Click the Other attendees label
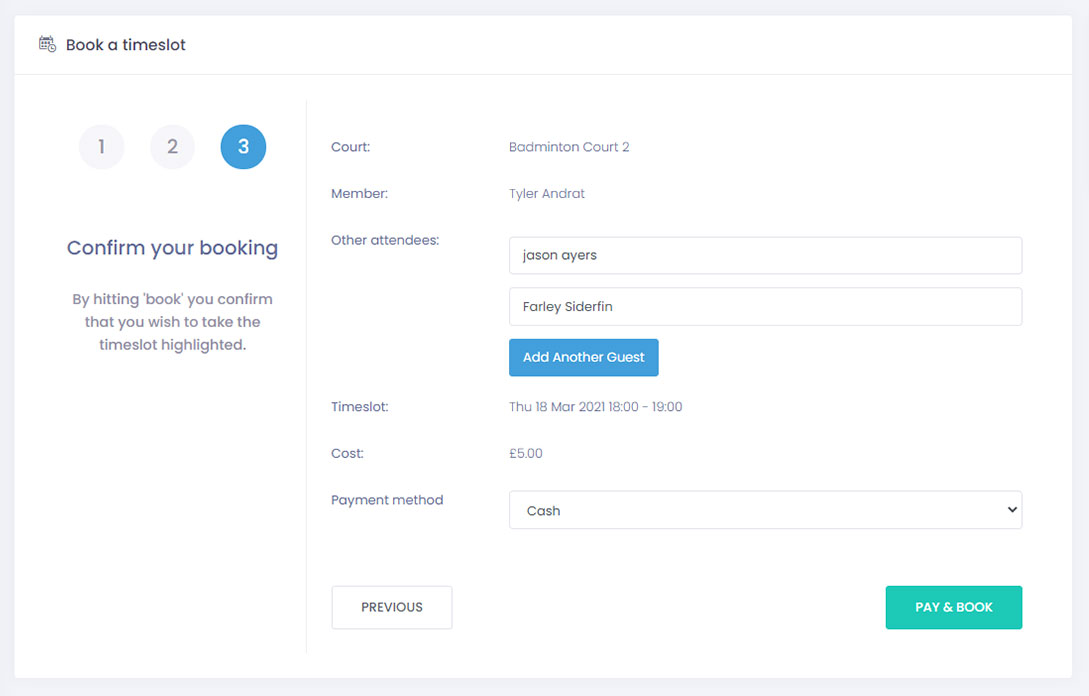 pos(385,240)
